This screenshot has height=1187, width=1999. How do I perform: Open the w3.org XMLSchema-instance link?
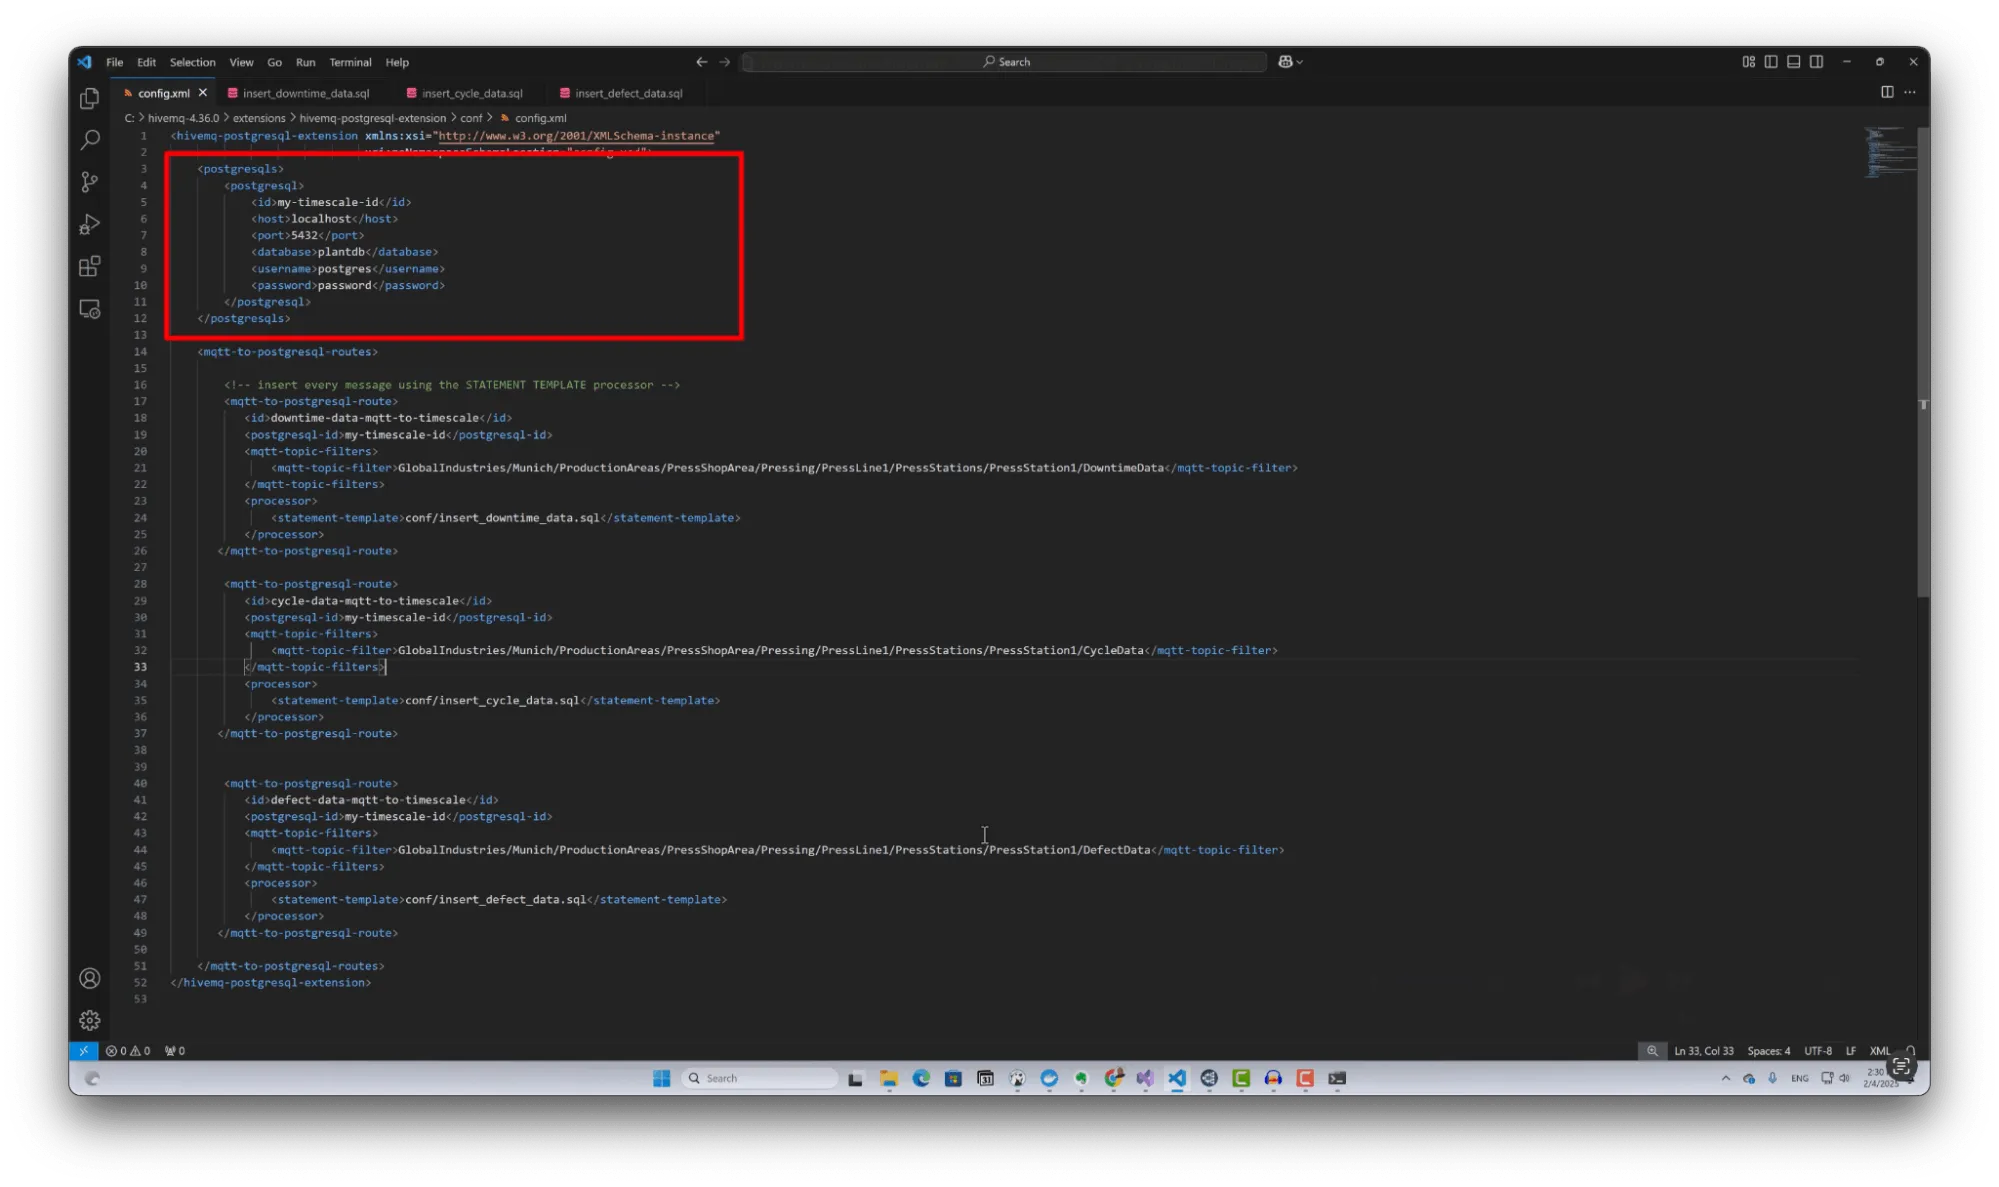pos(576,136)
